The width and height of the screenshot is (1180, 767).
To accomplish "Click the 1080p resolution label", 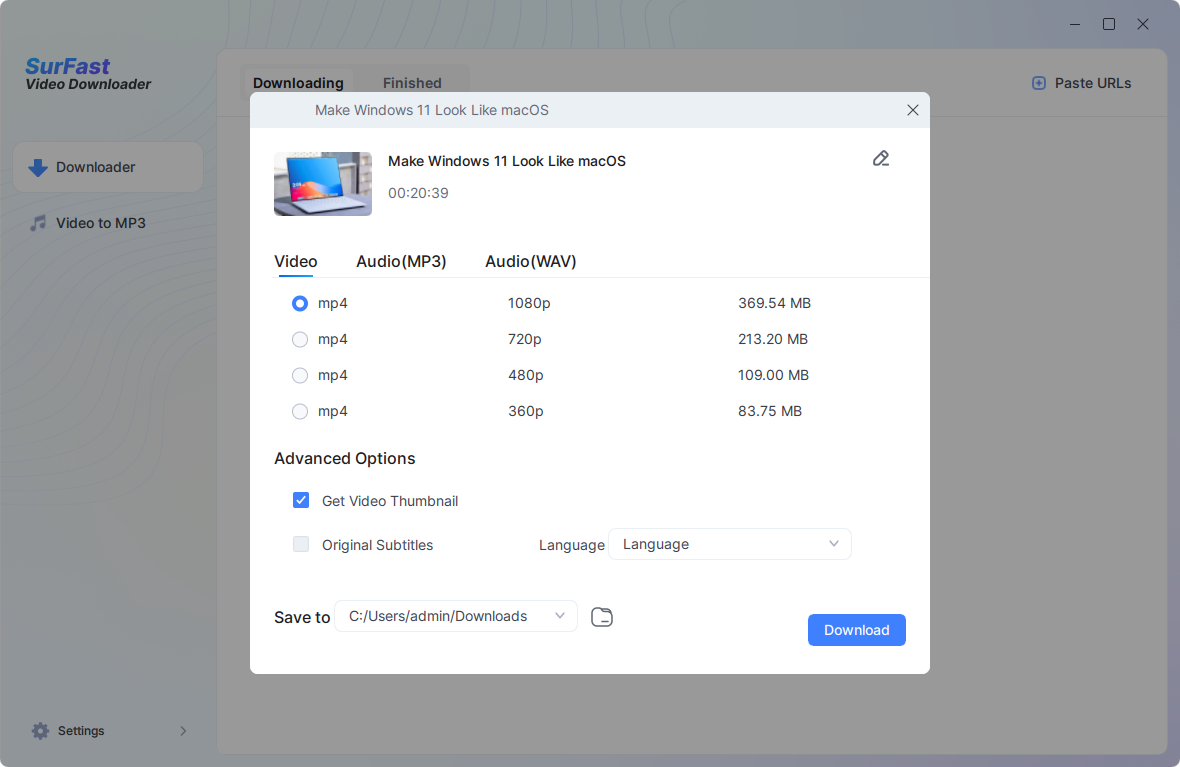I will [x=529, y=303].
